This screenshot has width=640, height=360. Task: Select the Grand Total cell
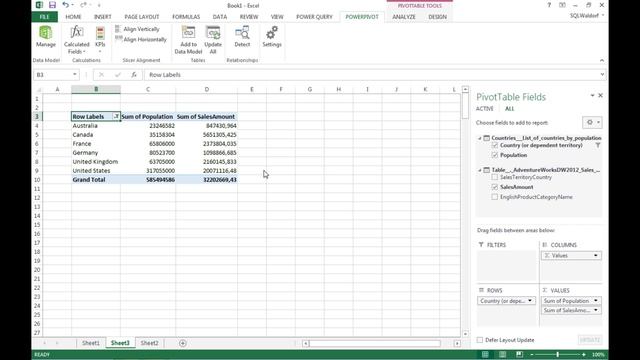click(96, 180)
